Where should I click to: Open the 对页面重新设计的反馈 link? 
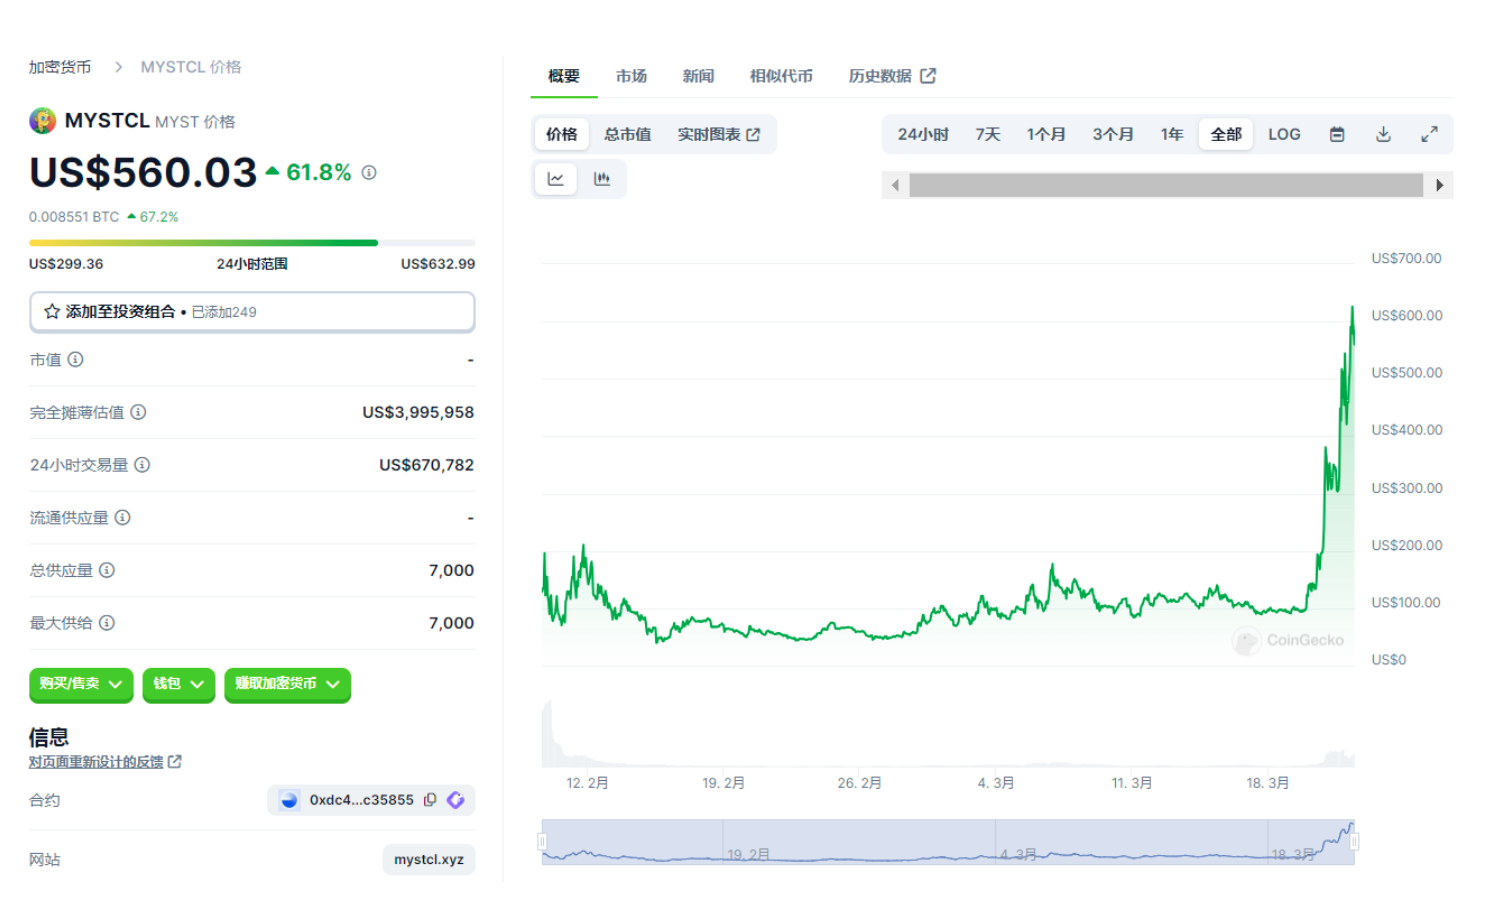(x=96, y=762)
